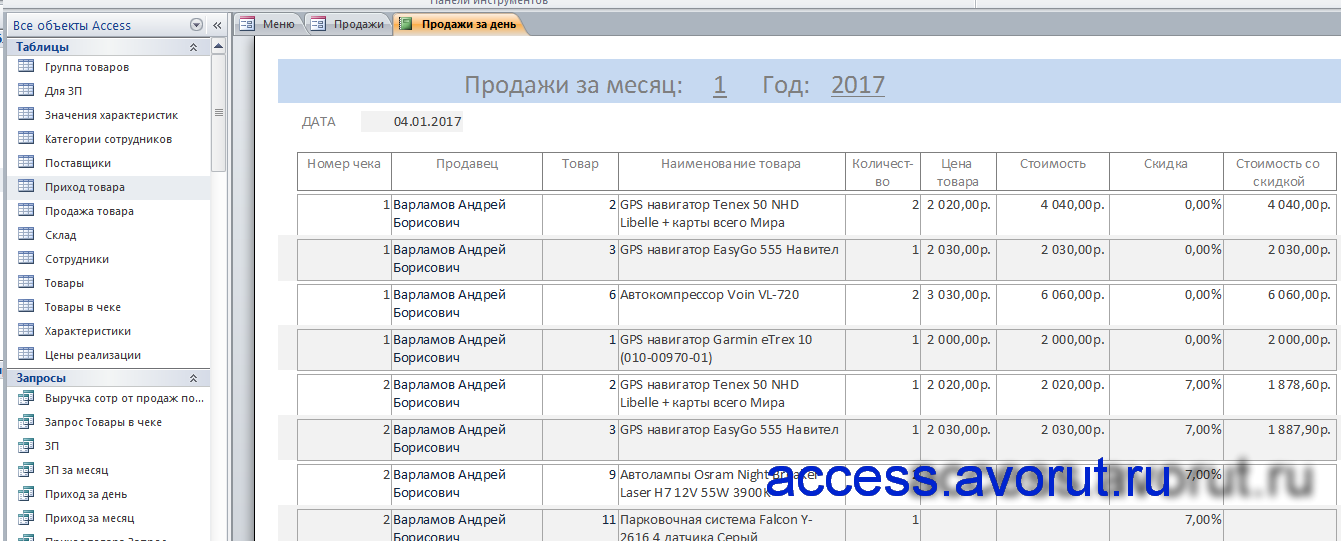Viewport: 1341px width, 541px height.
Task: Select the Товары в чеке table icon
Action: point(26,307)
